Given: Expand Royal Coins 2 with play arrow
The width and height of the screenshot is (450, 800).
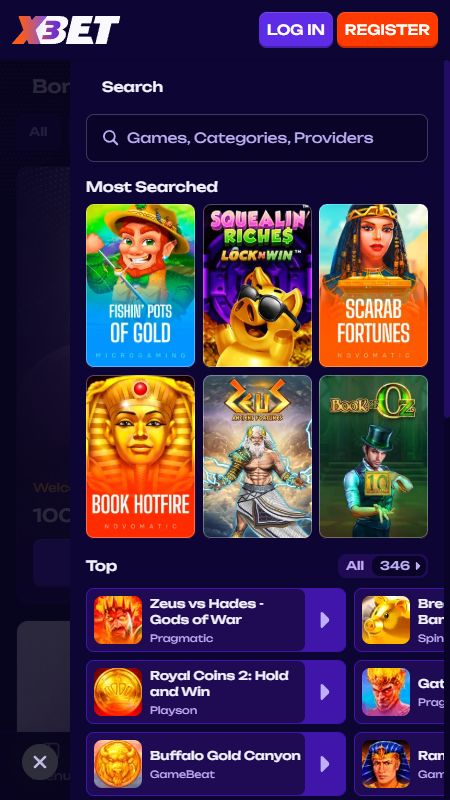Looking at the screenshot, I should click(325, 692).
